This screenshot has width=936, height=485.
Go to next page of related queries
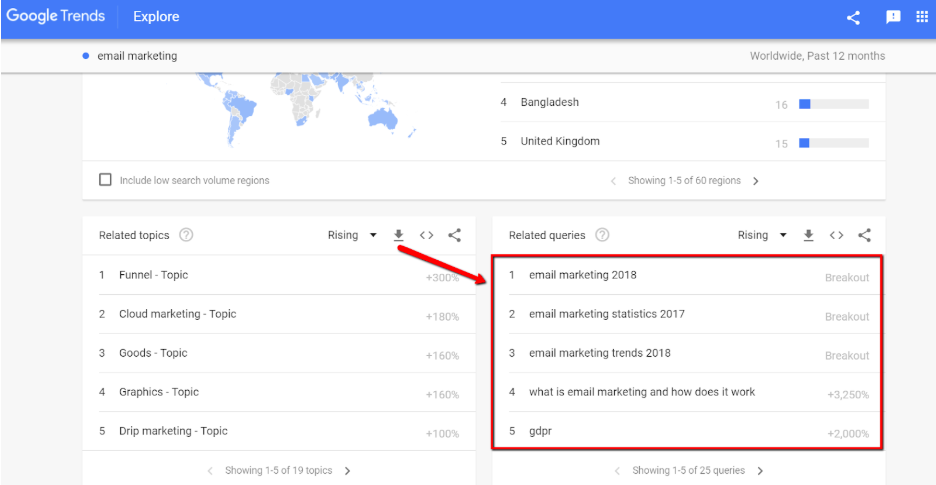[x=760, y=471]
